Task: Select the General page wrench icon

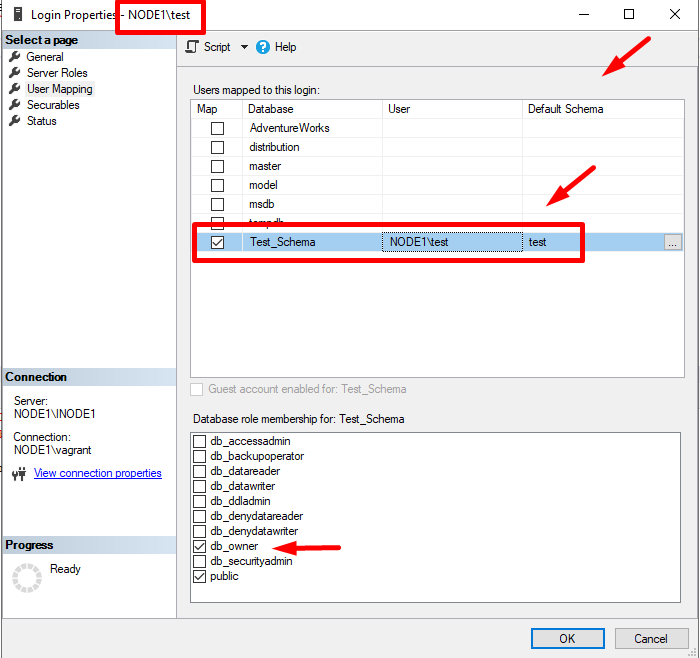Action: 15,57
